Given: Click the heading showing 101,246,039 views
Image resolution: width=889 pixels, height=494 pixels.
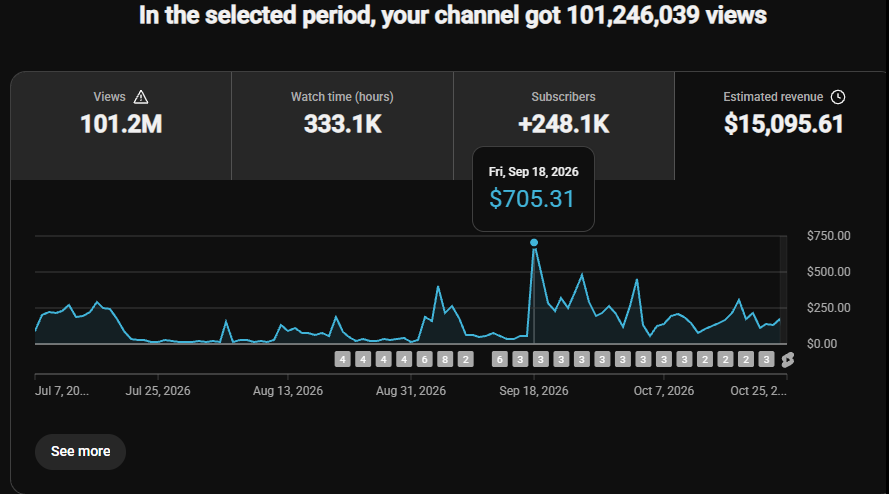Looking at the screenshot, I should [x=452, y=15].
